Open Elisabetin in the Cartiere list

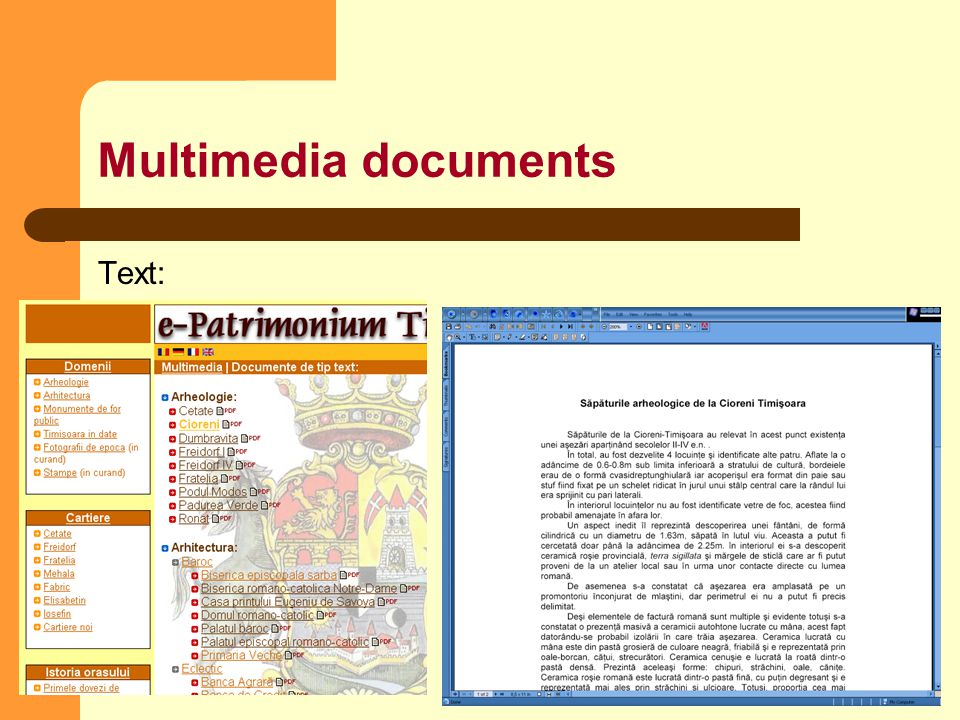64,601
